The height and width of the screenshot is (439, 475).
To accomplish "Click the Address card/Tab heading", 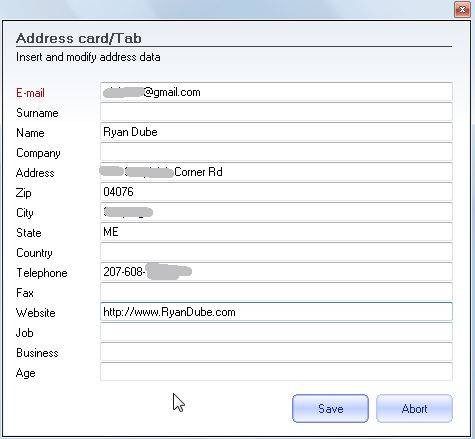I will pos(79,38).
